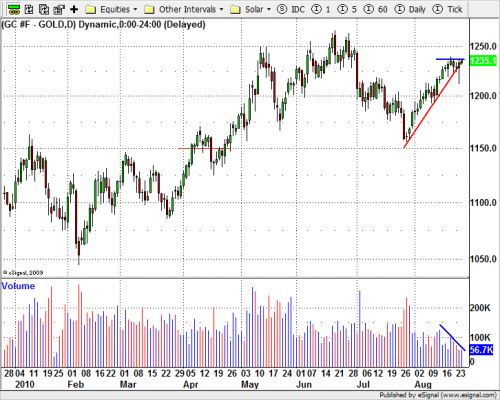
Task: Click the 200K volume axis label
Action: [x=480, y=308]
